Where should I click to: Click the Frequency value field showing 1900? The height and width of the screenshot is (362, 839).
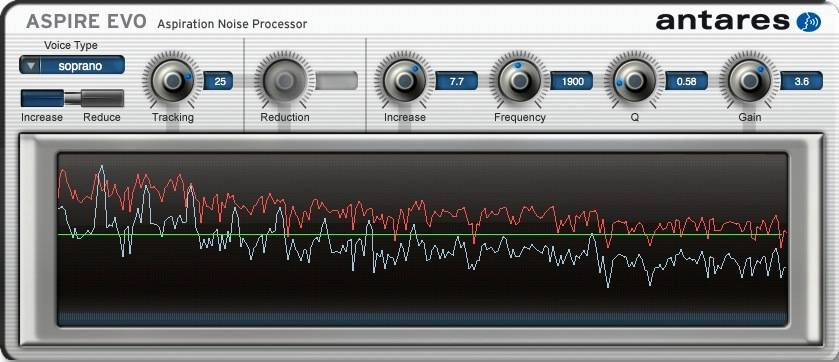coord(571,81)
